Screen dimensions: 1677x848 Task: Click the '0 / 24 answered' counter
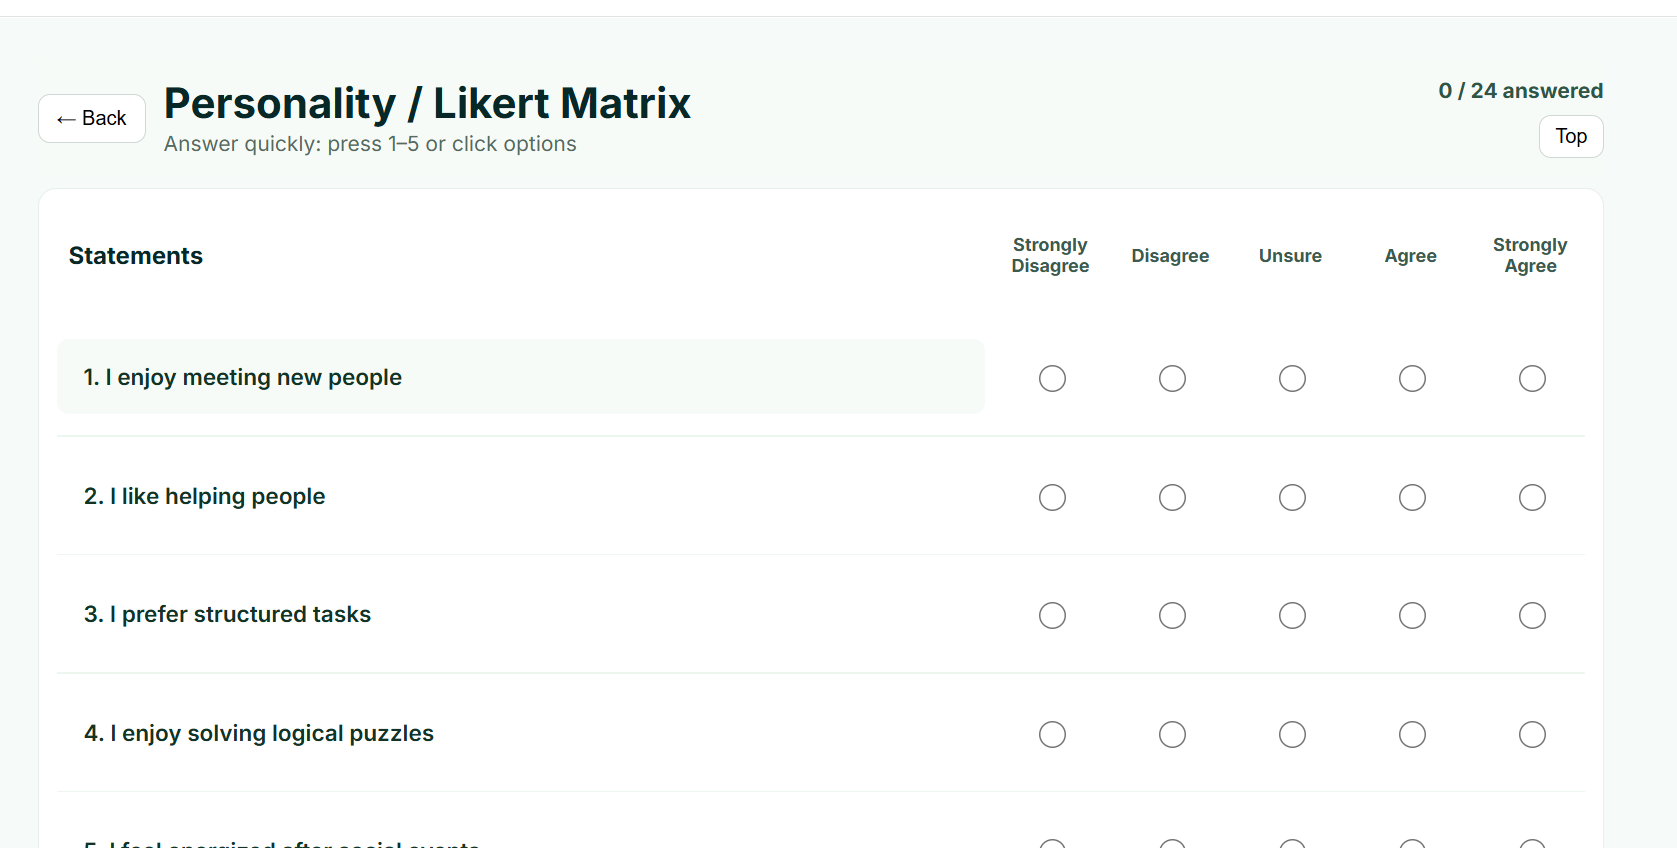point(1520,90)
